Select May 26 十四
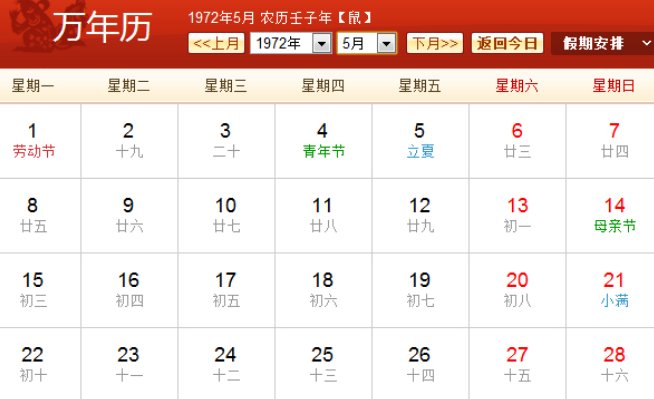This screenshot has height=399, width=654. [420, 364]
